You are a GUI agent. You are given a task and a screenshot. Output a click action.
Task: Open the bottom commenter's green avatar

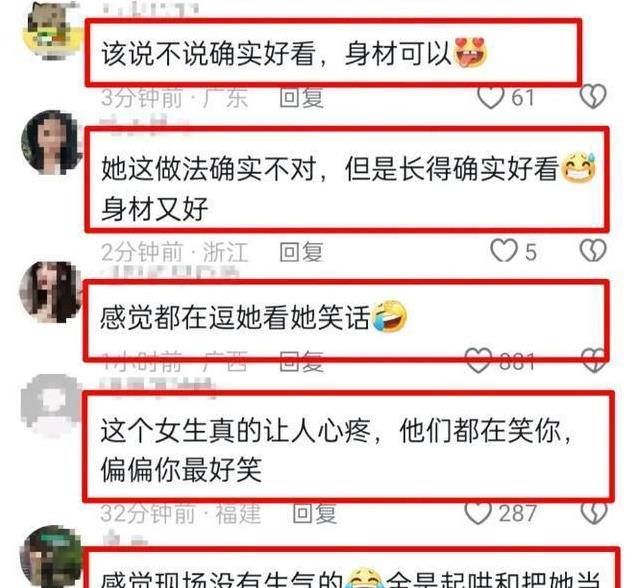click(51, 557)
